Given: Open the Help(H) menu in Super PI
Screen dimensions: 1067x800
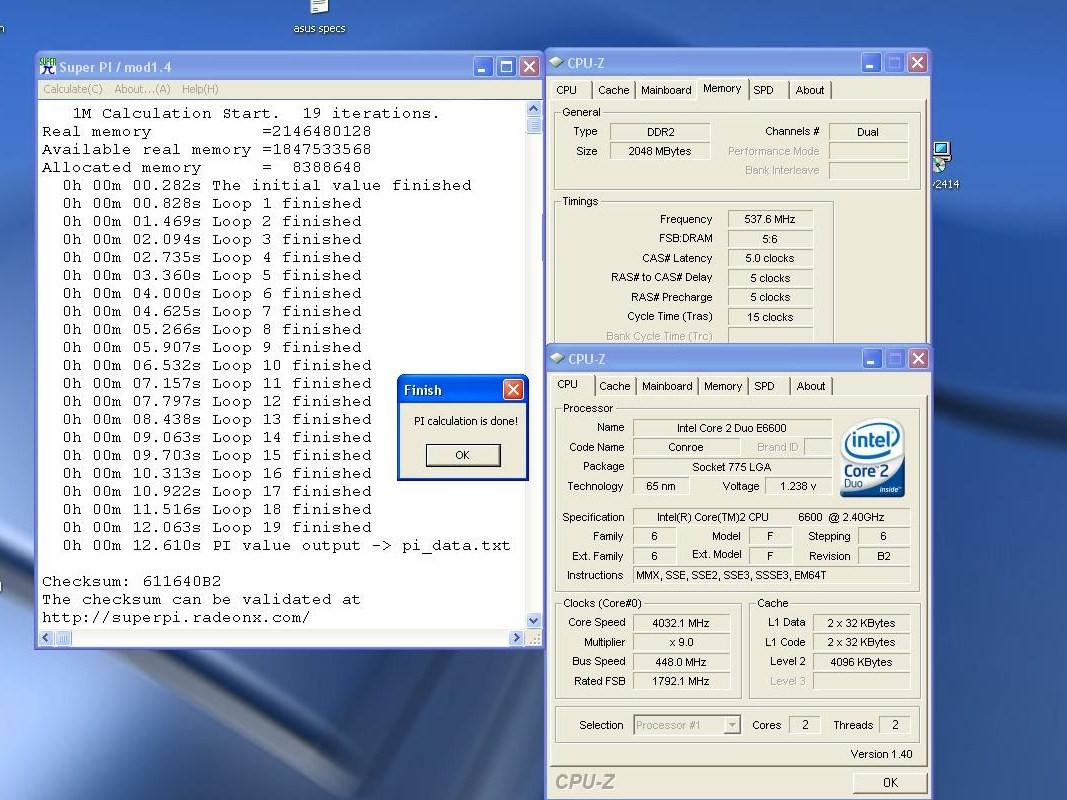Looking at the screenshot, I should pyautogui.click(x=200, y=89).
